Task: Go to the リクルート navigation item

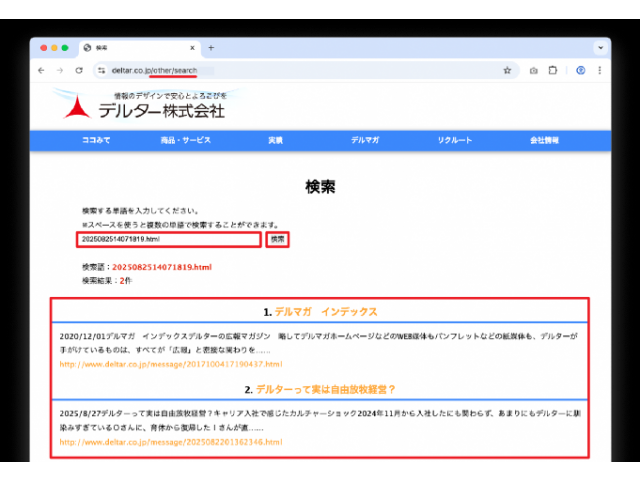Action: [x=455, y=140]
